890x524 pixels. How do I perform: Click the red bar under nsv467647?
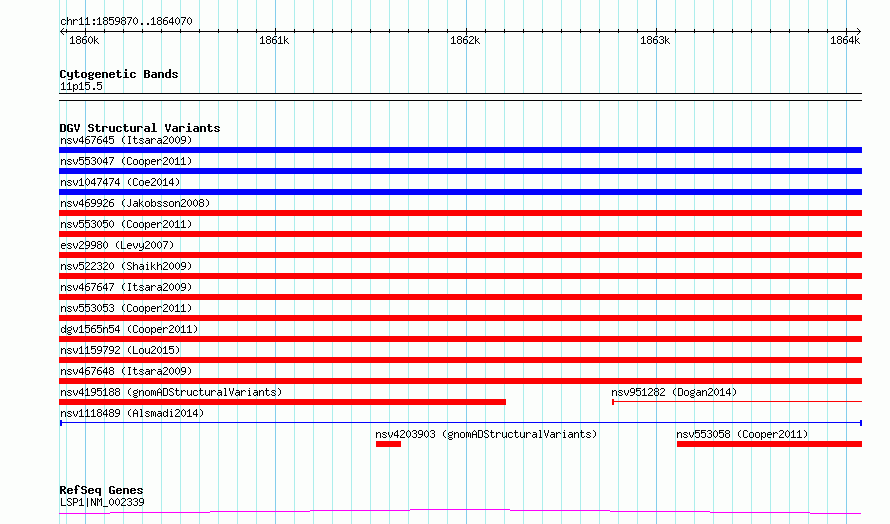pos(460,297)
